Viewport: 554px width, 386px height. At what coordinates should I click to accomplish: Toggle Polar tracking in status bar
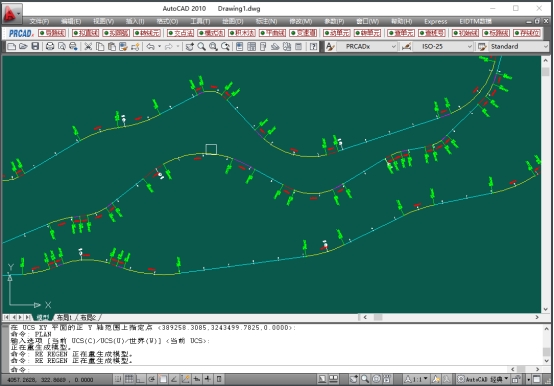(152, 379)
